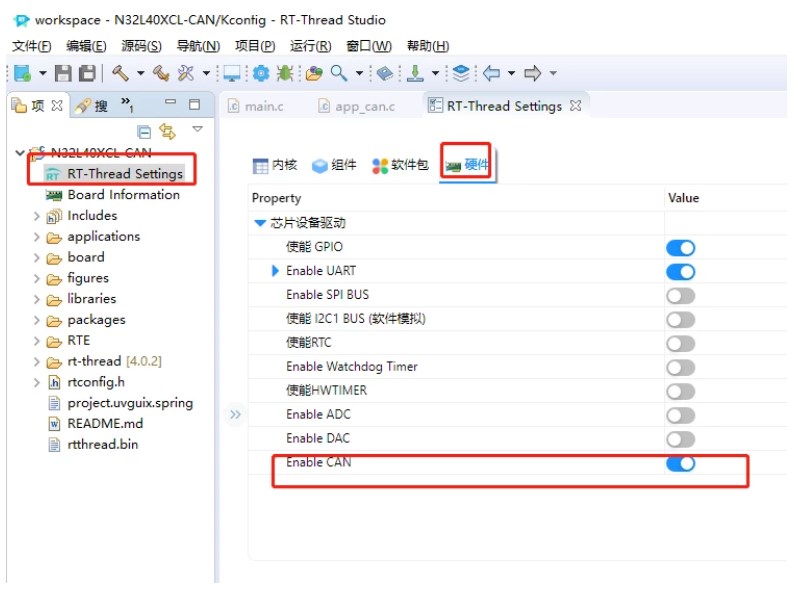Switch to the 内核 settings tab
This screenshot has width=790, height=592.
click(x=275, y=165)
